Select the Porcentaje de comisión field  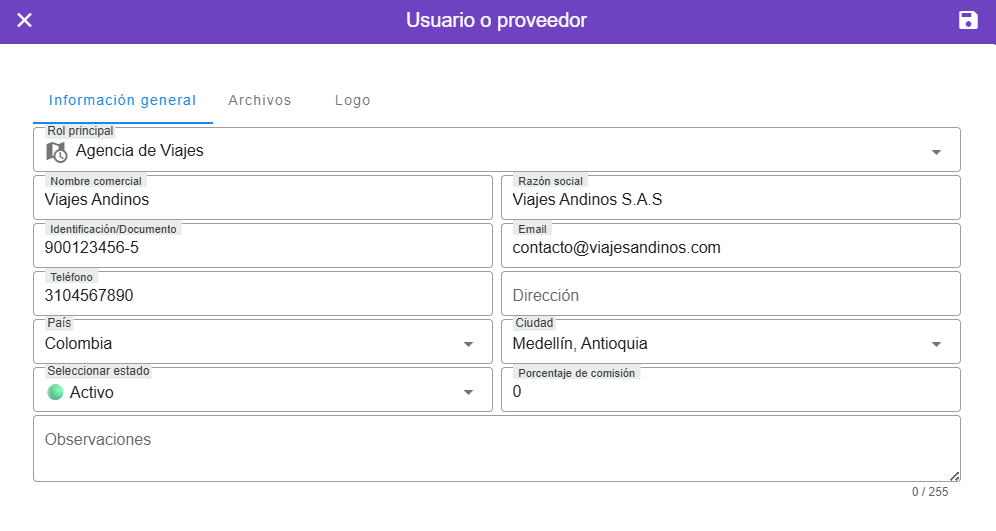click(x=730, y=392)
